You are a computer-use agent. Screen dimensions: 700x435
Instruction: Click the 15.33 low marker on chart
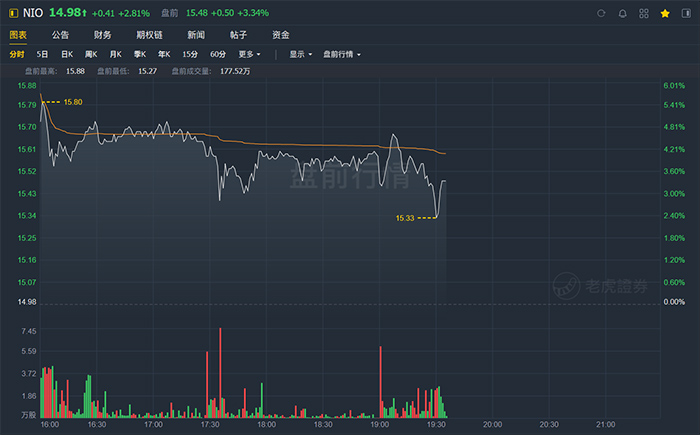(405, 218)
